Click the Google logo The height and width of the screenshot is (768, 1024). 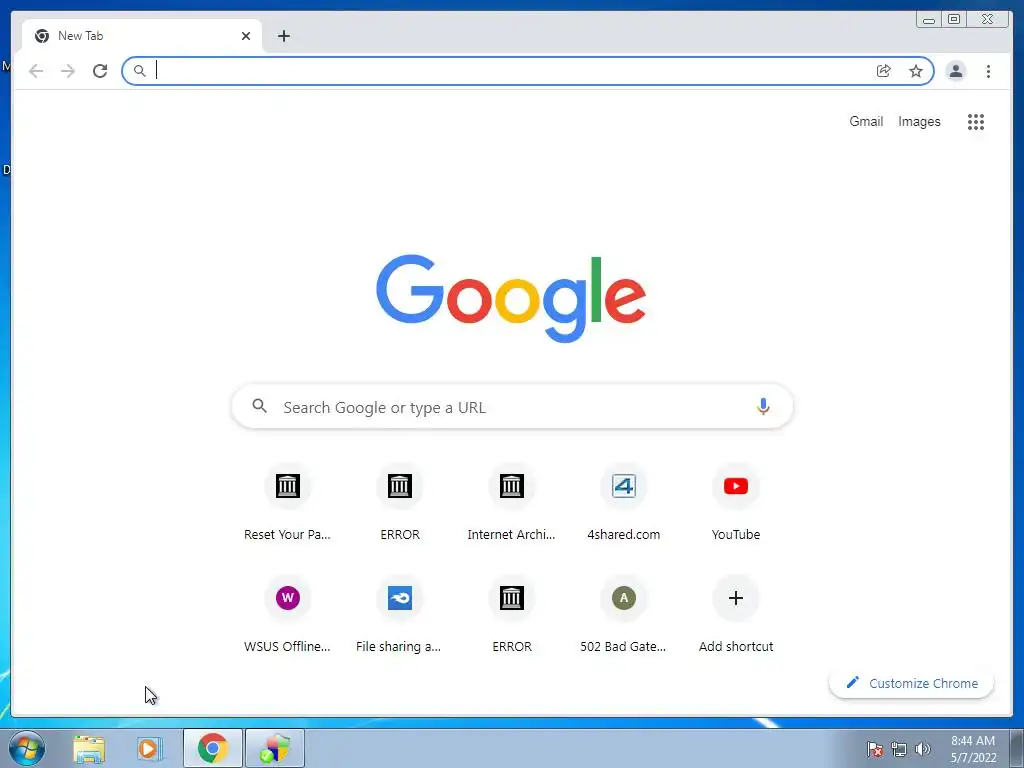point(511,298)
